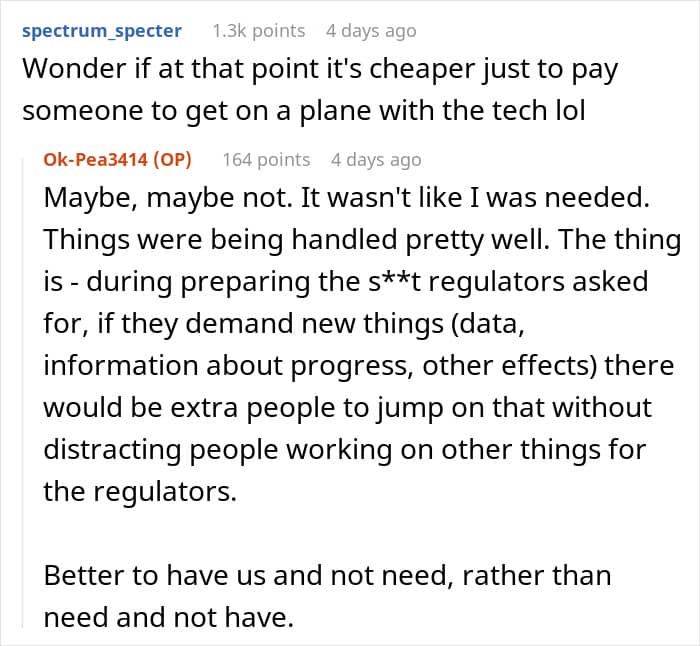Click the 164 points score label
This screenshot has height=646, width=700.
point(267,160)
